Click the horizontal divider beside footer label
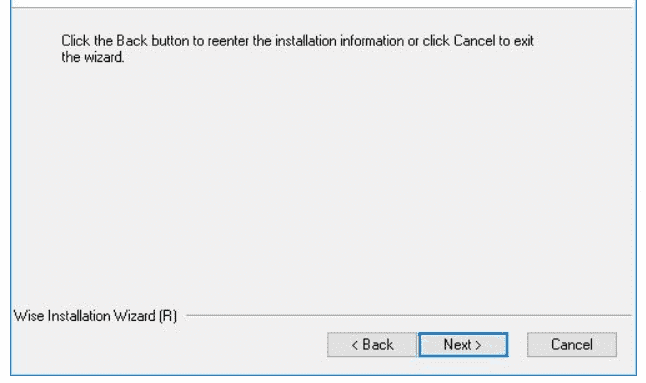The height and width of the screenshot is (383, 646). tap(409, 315)
